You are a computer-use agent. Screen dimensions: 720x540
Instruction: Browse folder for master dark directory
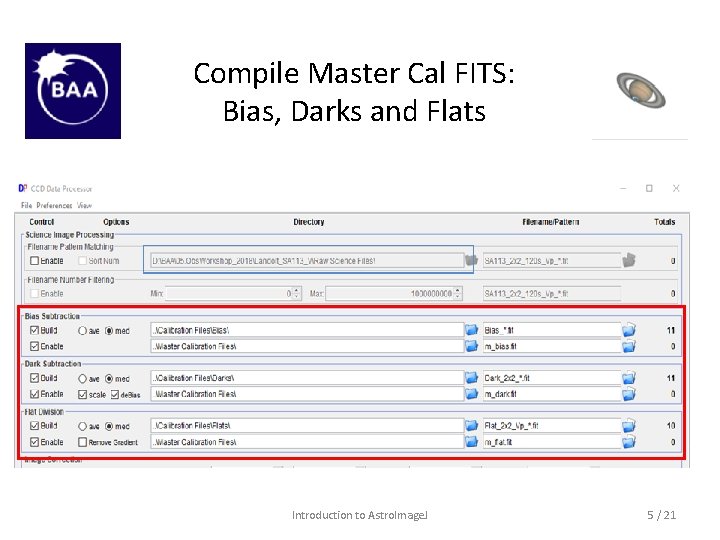click(471, 394)
